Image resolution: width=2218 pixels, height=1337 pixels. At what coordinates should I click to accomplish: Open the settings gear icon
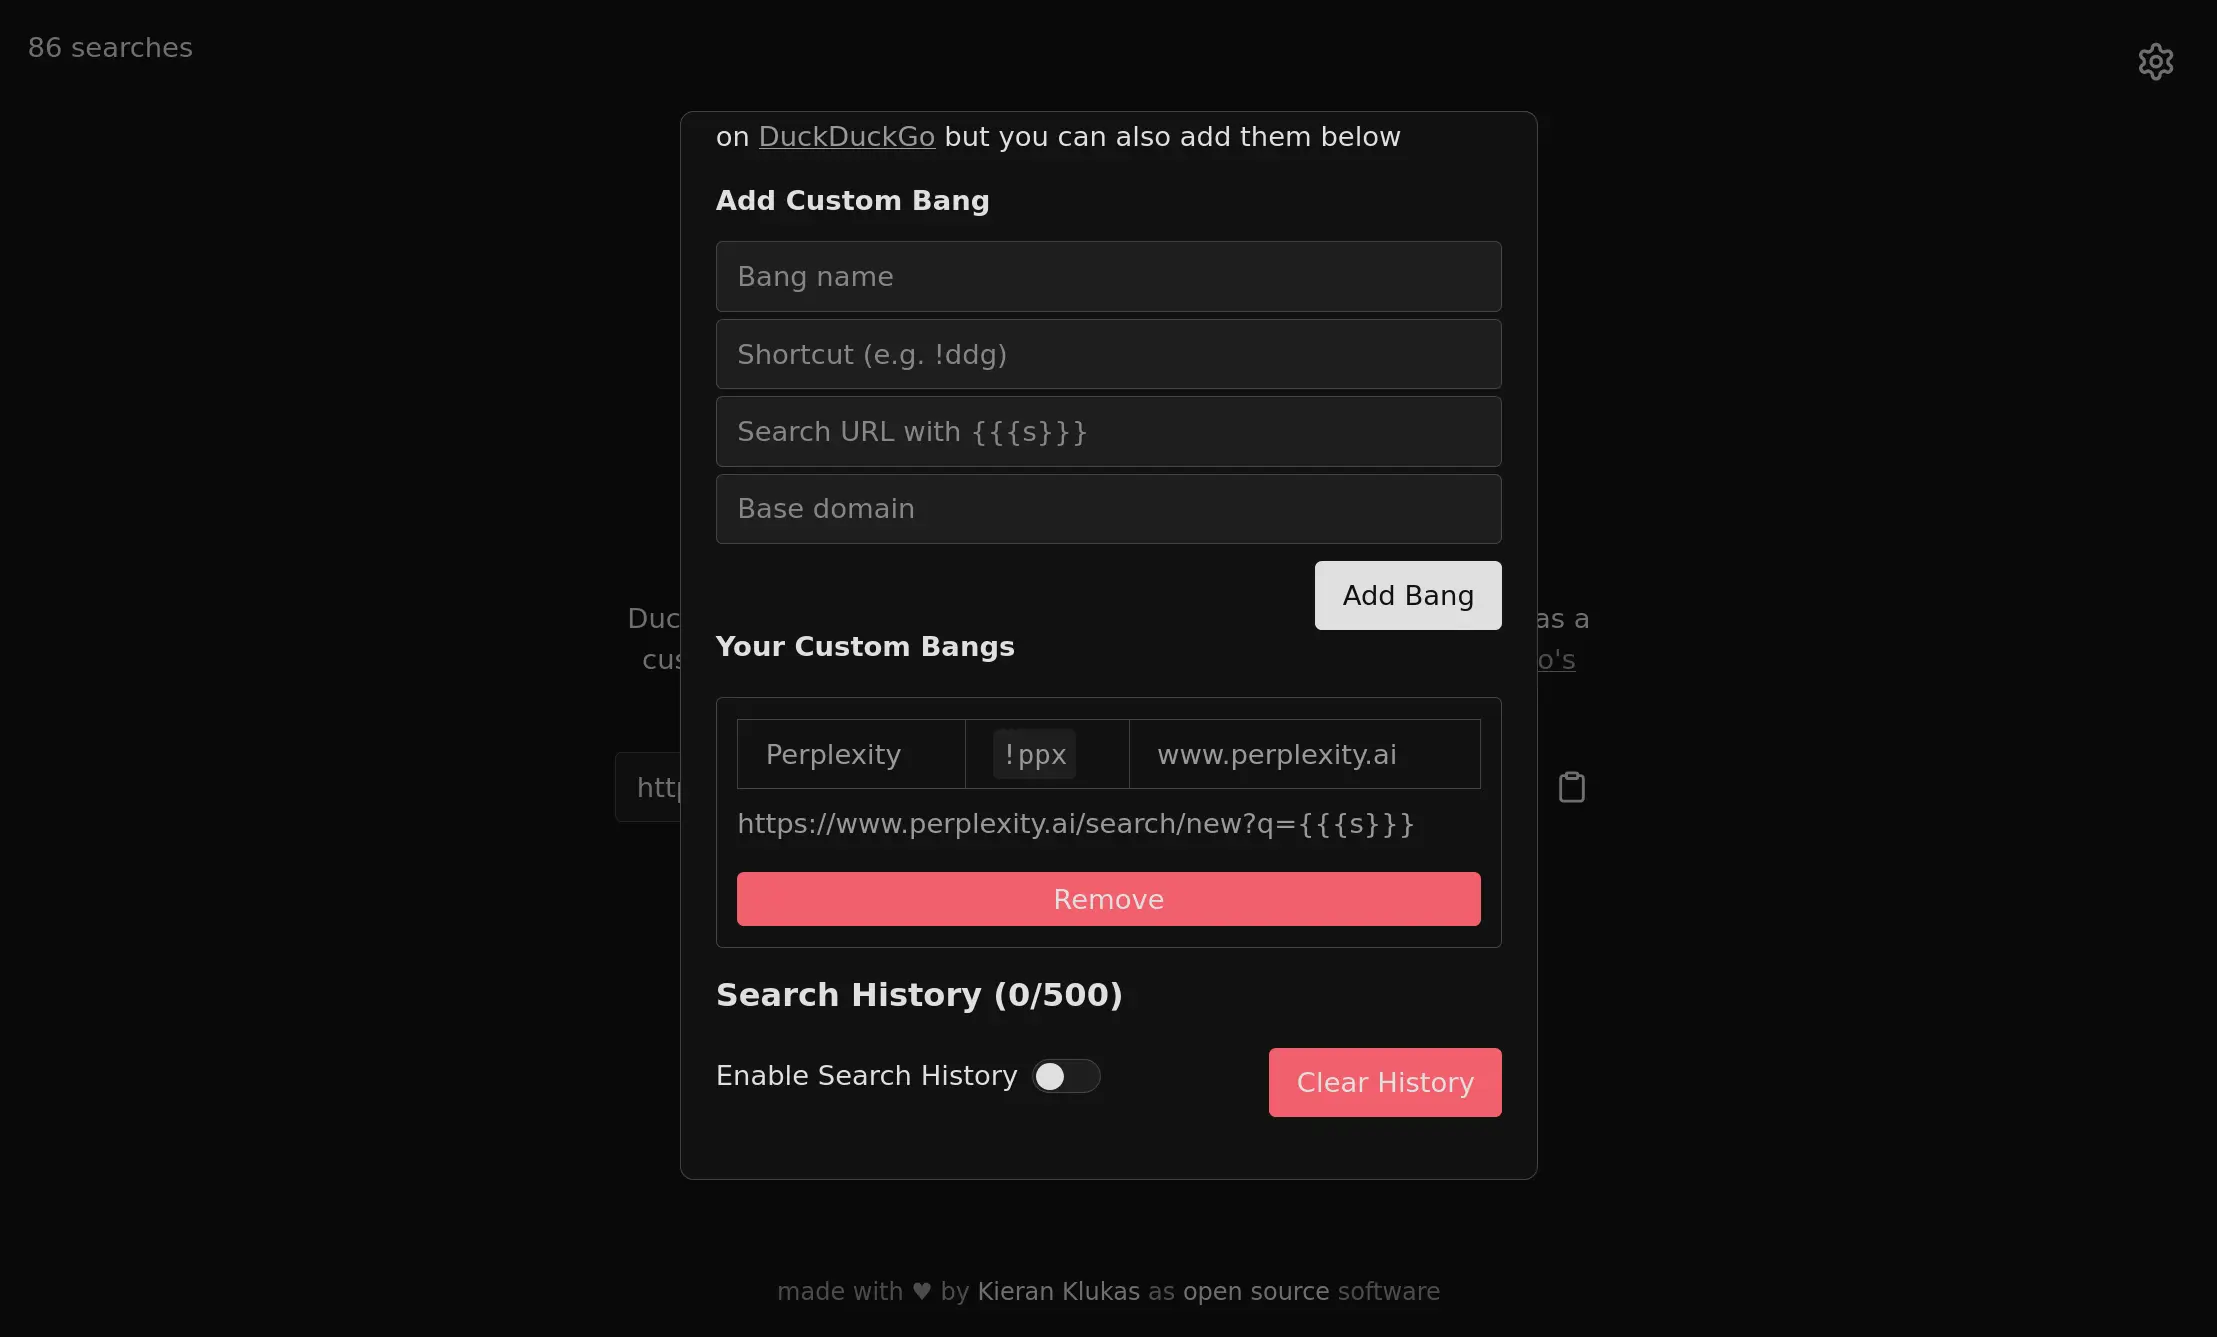tap(2155, 61)
